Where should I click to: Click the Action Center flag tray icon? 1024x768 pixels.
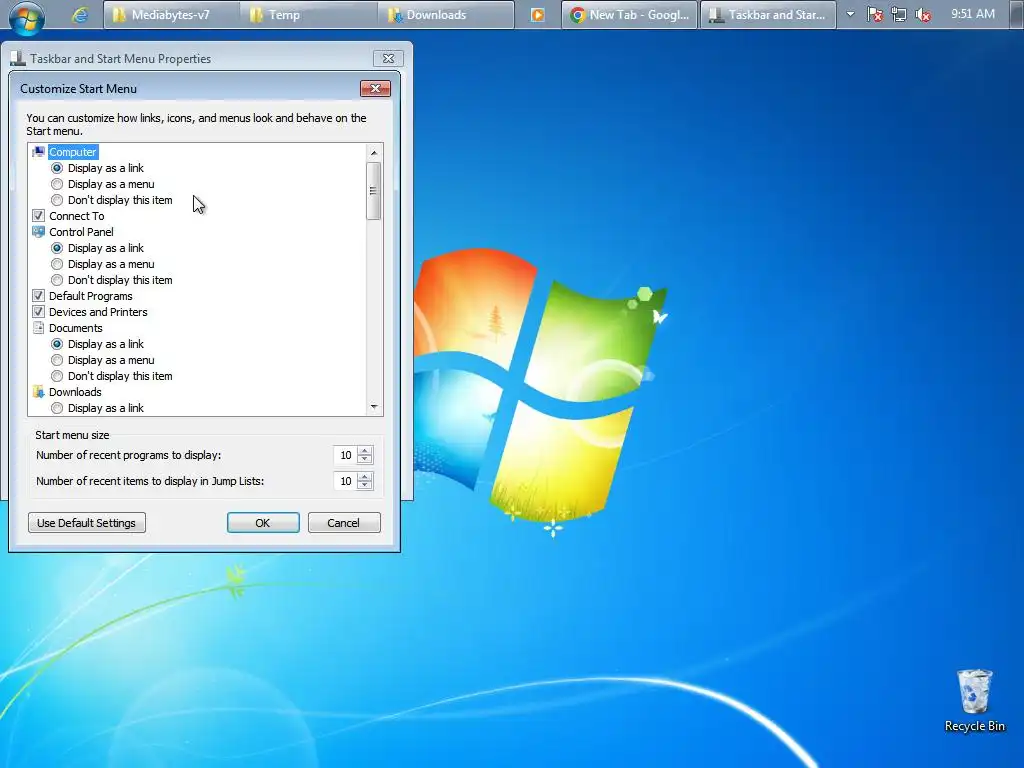coord(875,14)
